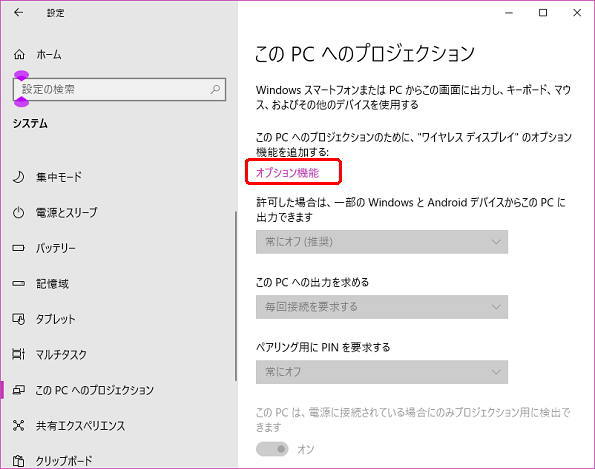Click the 共有エクスペリエンス icon

(x=19, y=425)
